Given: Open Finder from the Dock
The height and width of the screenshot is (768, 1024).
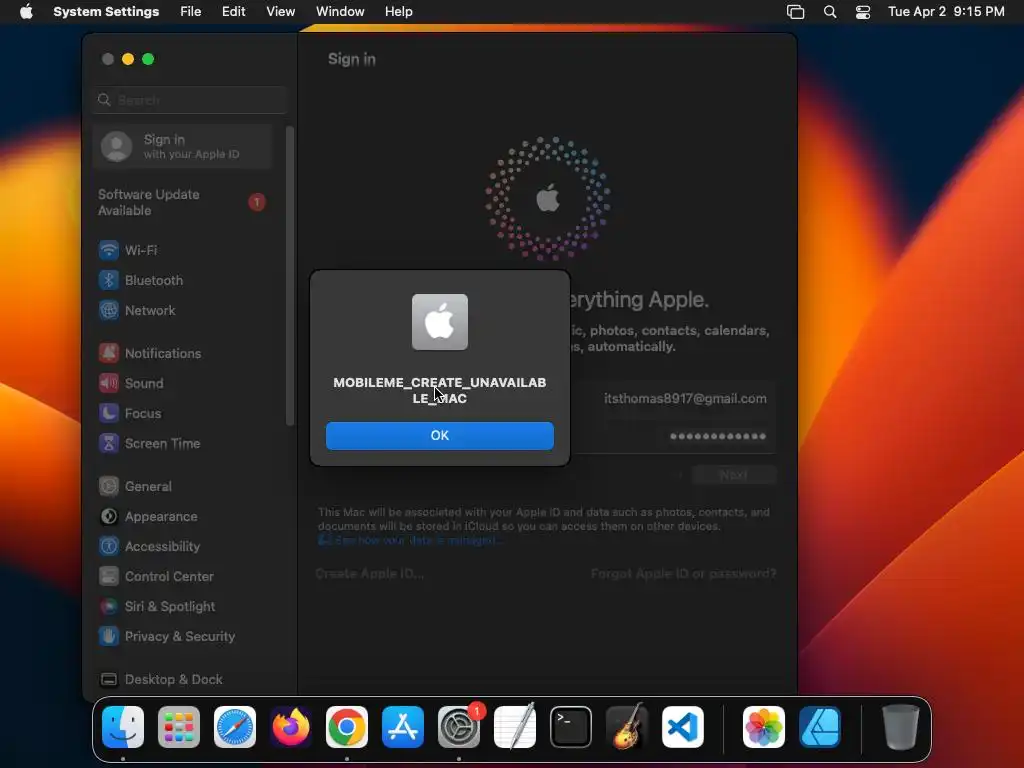Looking at the screenshot, I should pyautogui.click(x=123, y=727).
